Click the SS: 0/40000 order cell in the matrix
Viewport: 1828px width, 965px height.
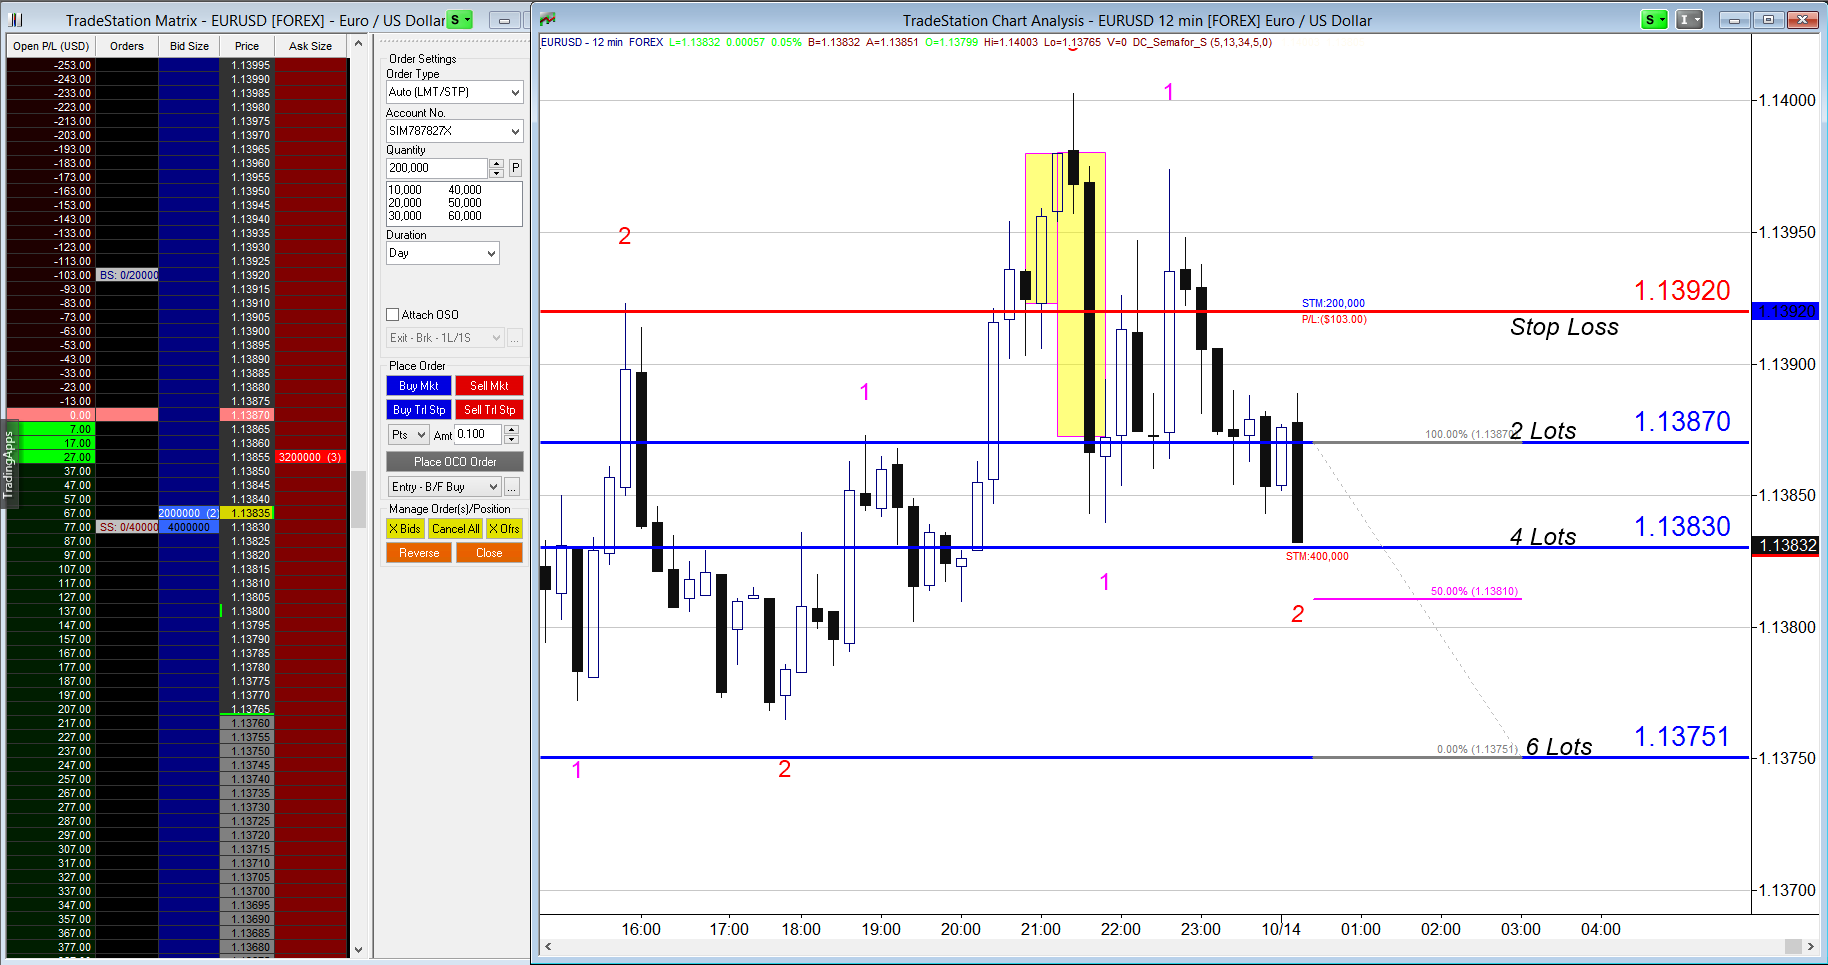pyautogui.click(x=128, y=527)
